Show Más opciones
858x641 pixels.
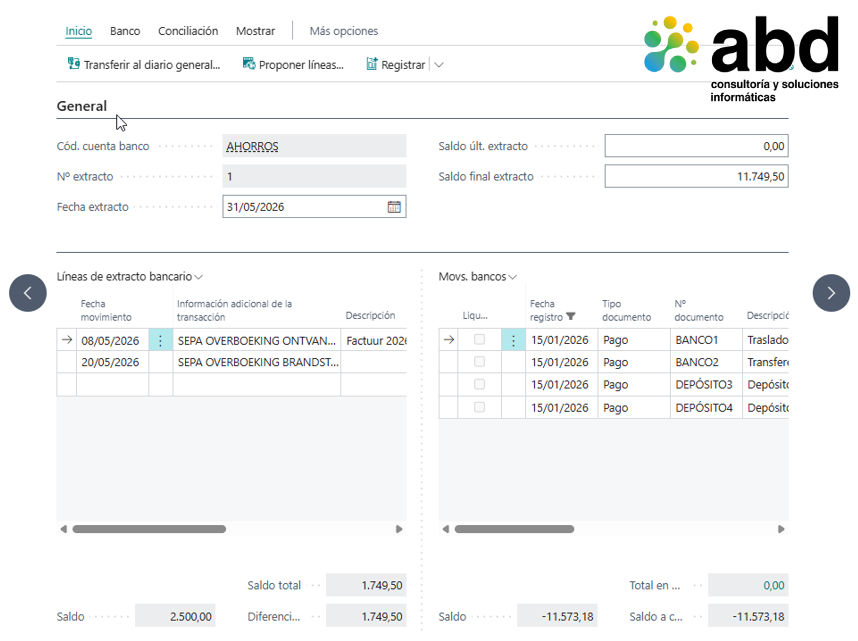pos(344,31)
